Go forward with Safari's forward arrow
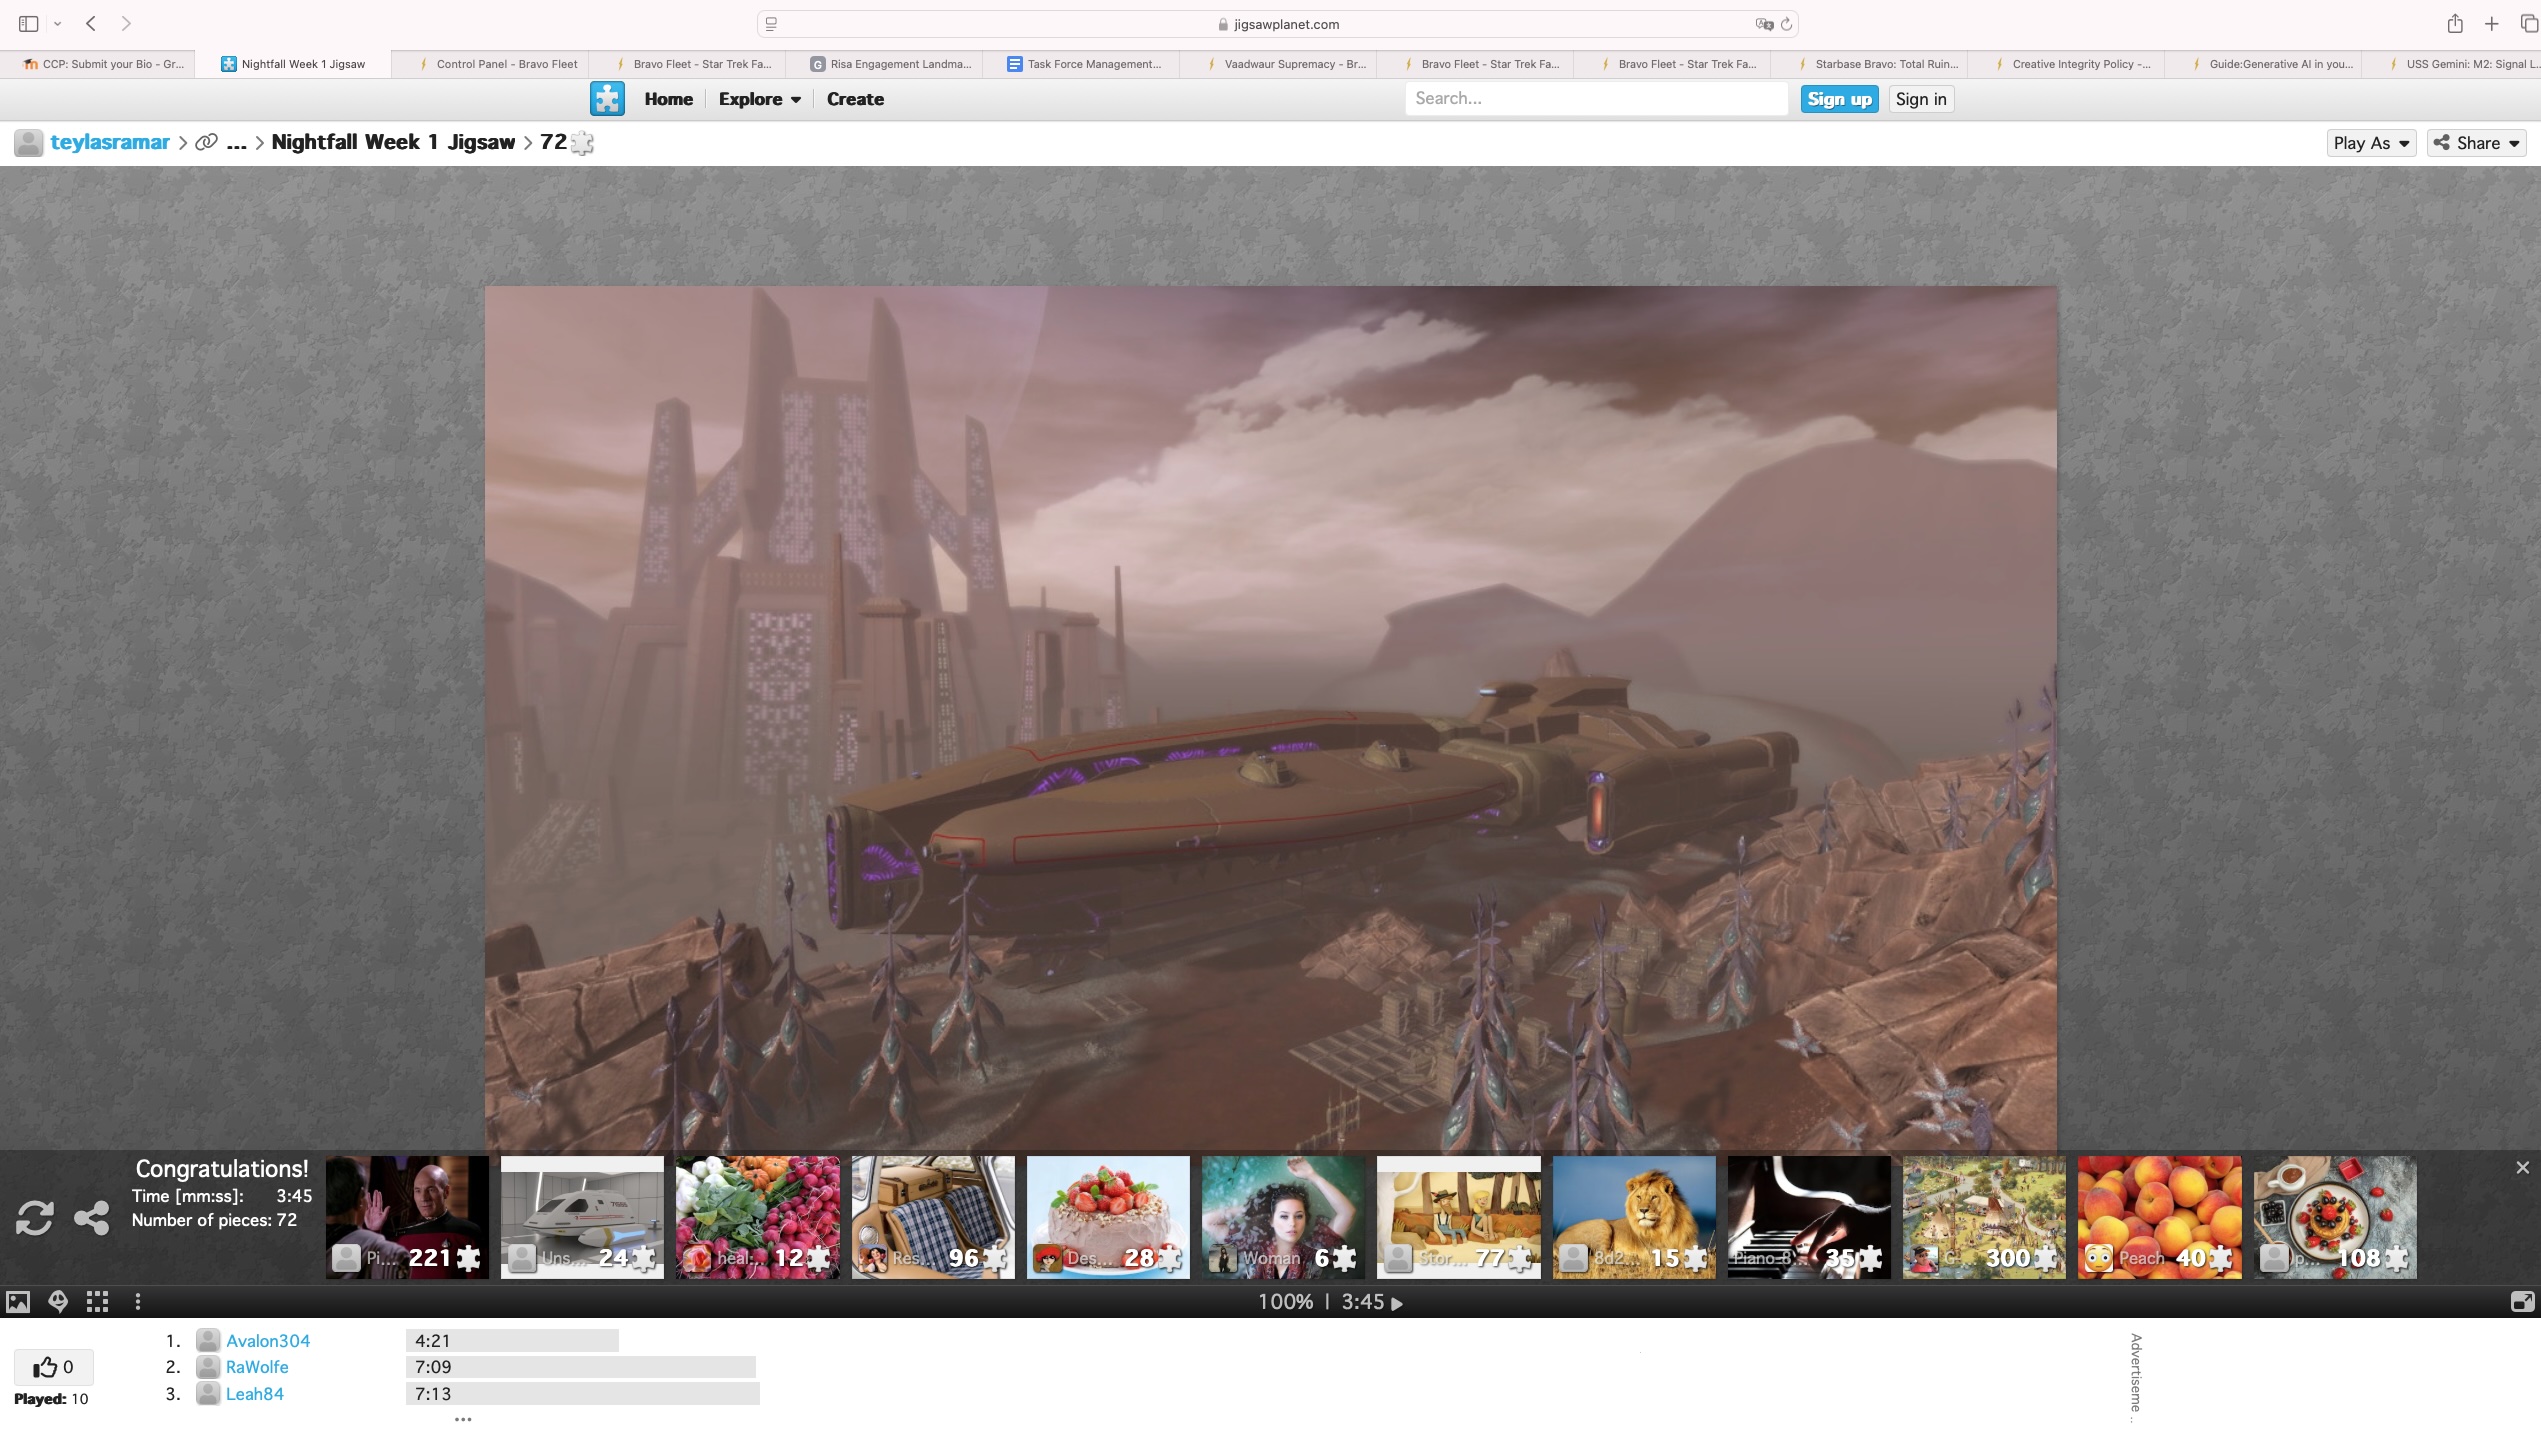 pyautogui.click(x=126, y=23)
